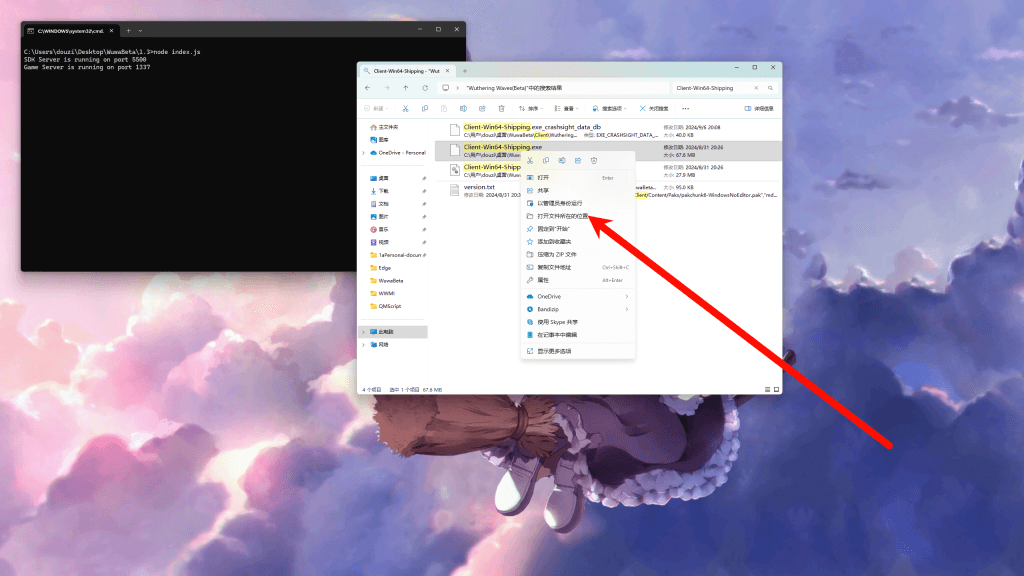This screenshot has width=1024, height=576.
Task: Expand the This PC (此电脑) tree node
Action: click(x=363, y=332)
